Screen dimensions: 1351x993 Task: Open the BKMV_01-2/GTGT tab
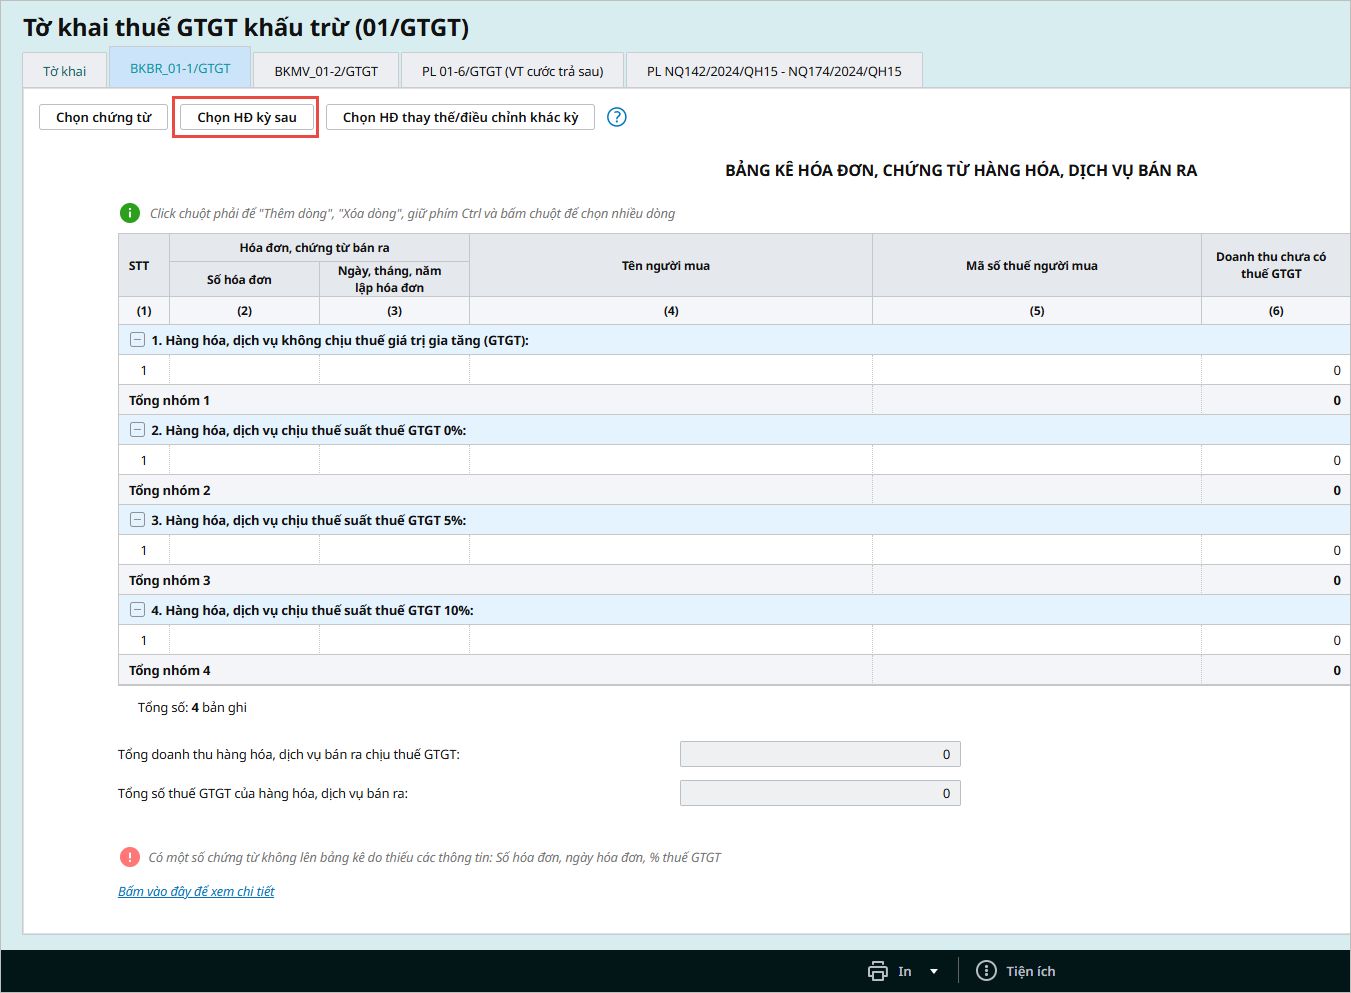click(x=326, y=71)
